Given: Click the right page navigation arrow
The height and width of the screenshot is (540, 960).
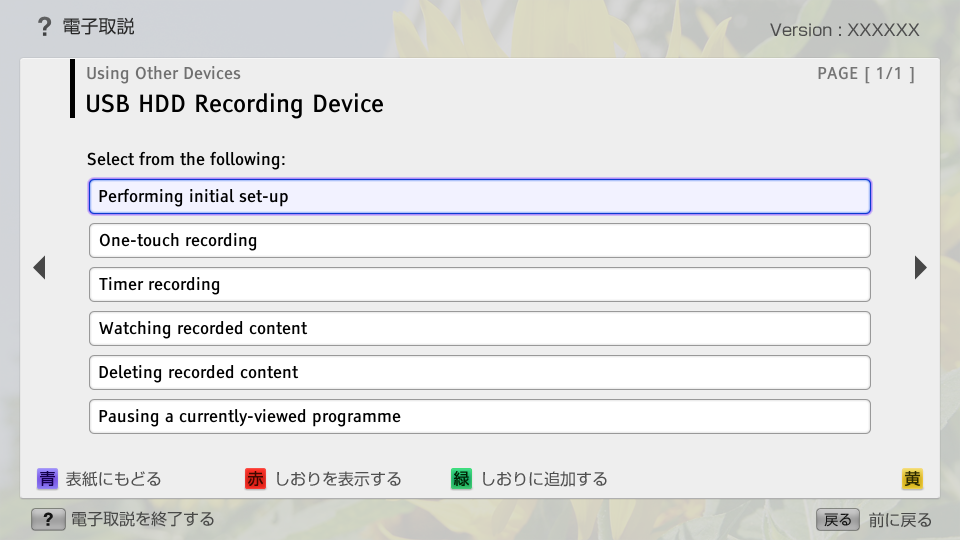Looking at the screenshot, I should coord(920,267).
